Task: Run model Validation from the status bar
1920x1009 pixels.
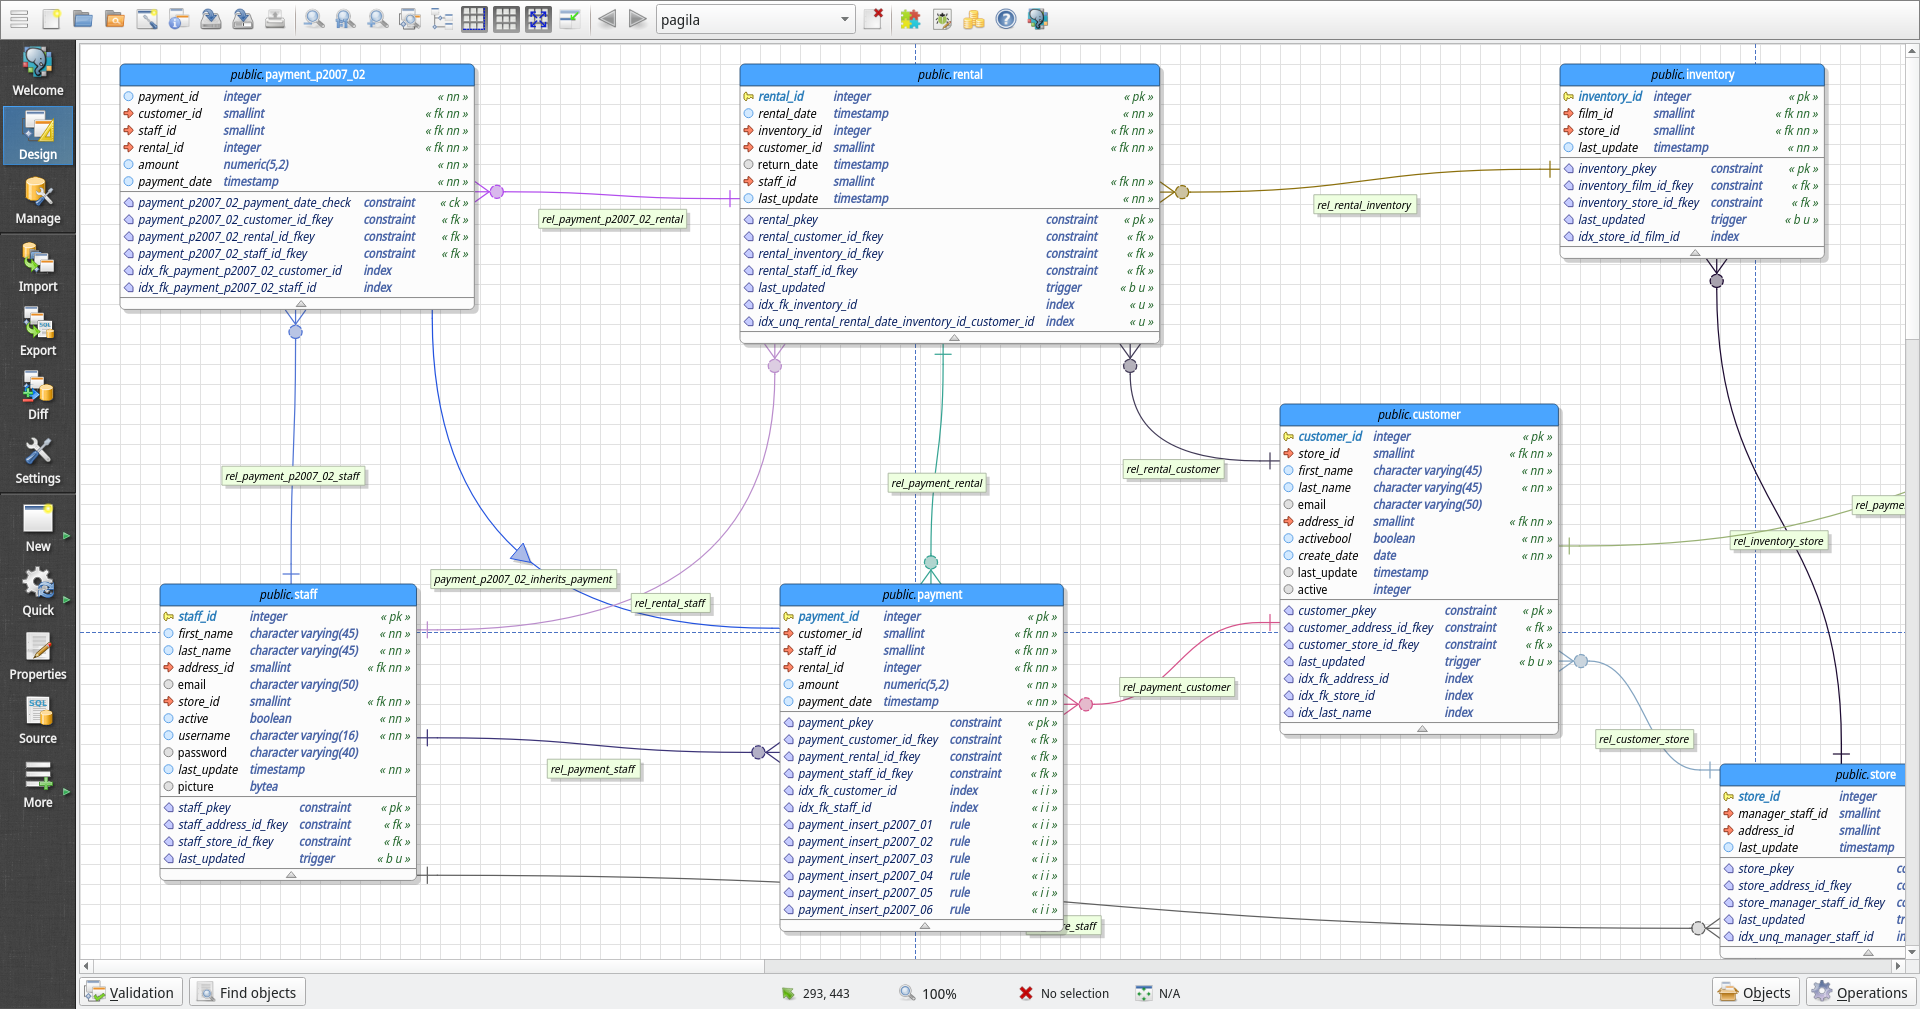Action: (x=131, y=992)
